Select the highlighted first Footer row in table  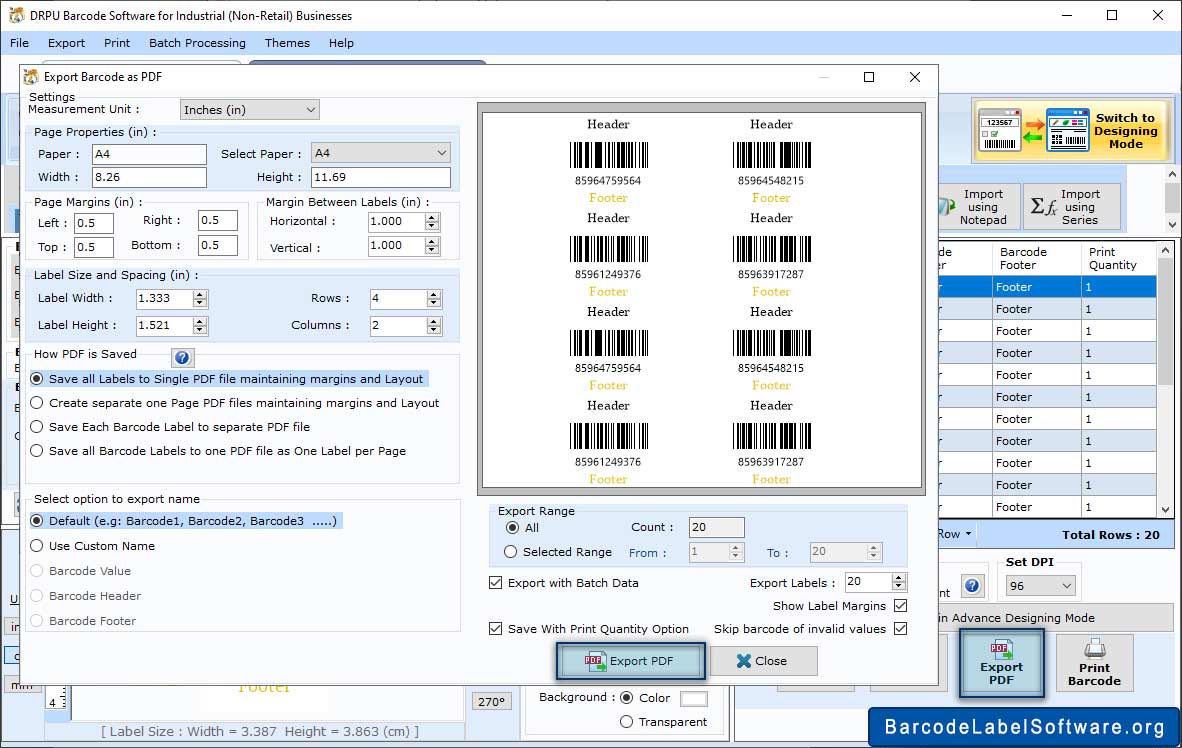click(x=1037, y=287)
